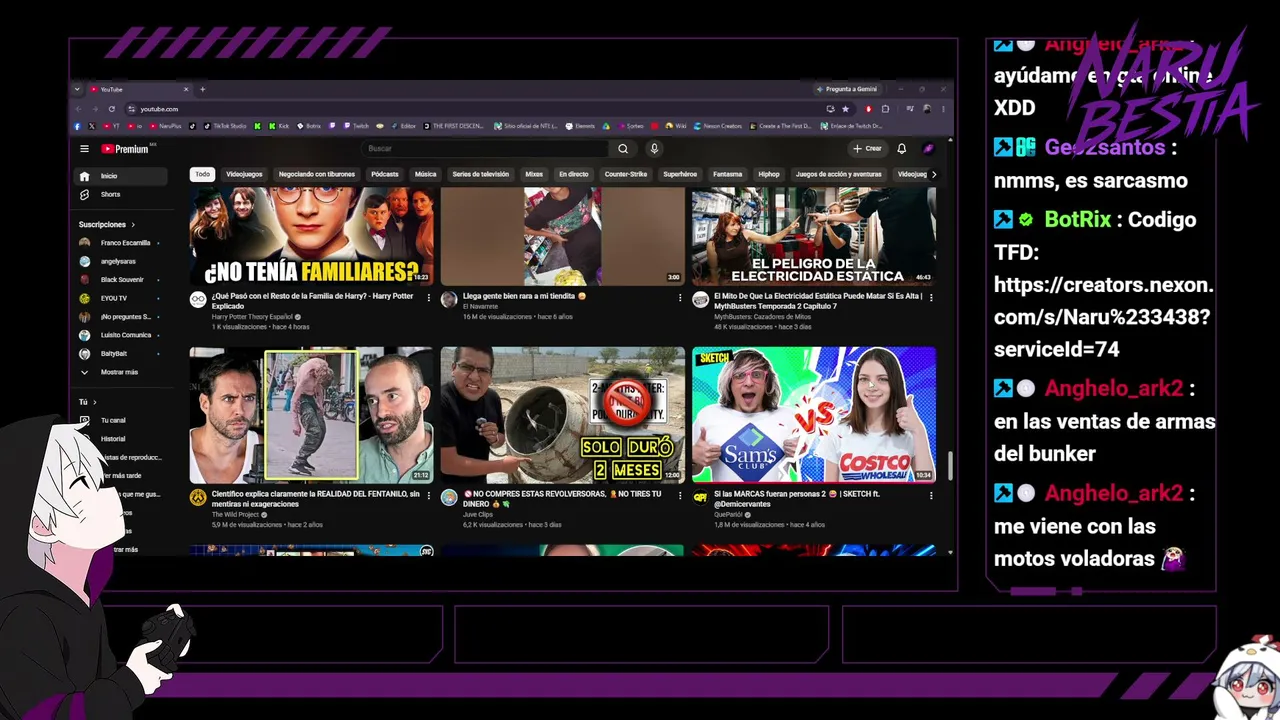This screenshot has width=1280, height=720.
Task: Expand the Tú section arrow
Action: 95,402
